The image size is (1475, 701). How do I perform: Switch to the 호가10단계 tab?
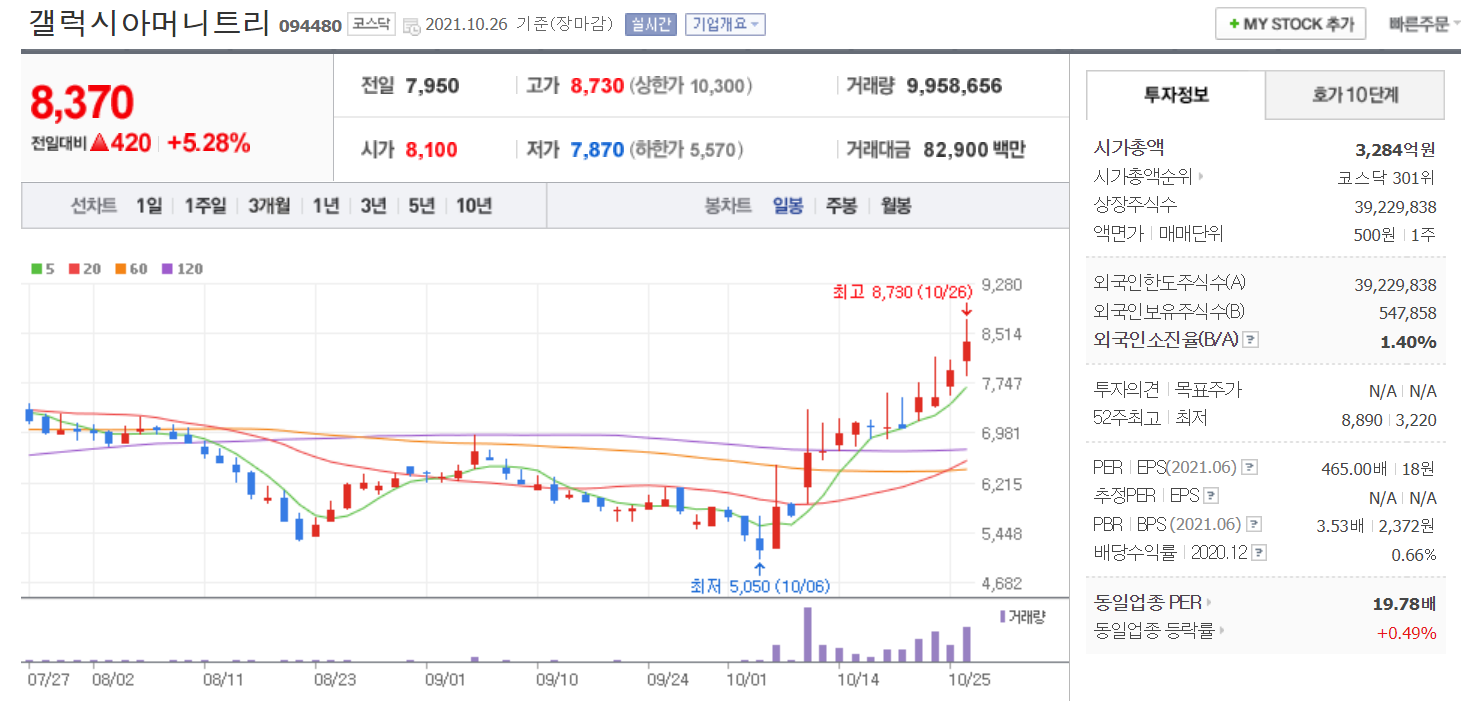click(x=1355, y=95)
